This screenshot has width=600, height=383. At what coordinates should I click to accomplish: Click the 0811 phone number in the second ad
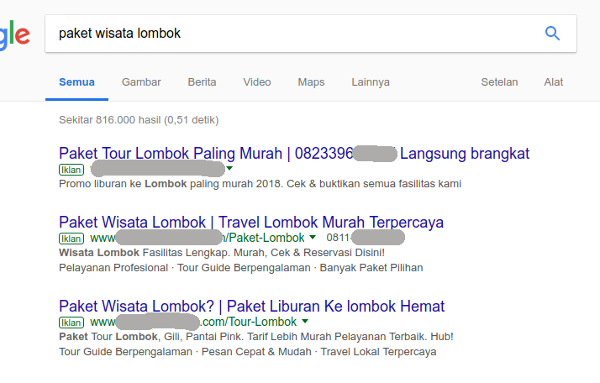(x=365, y=238)
